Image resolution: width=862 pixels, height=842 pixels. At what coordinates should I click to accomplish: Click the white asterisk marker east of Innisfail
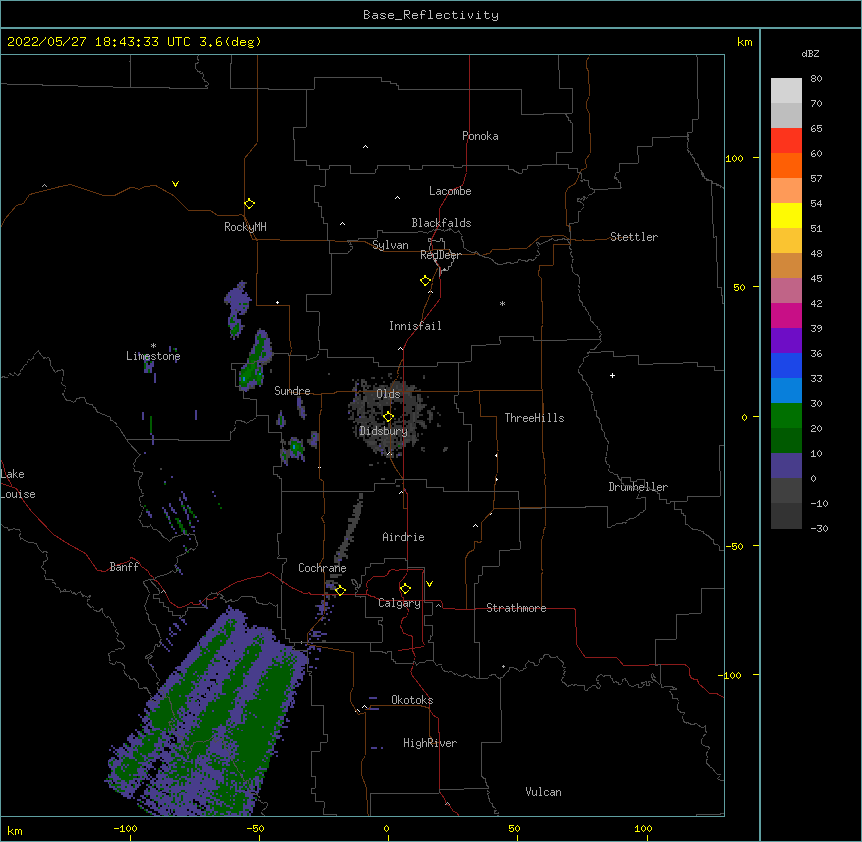click(x=502, y=303)
